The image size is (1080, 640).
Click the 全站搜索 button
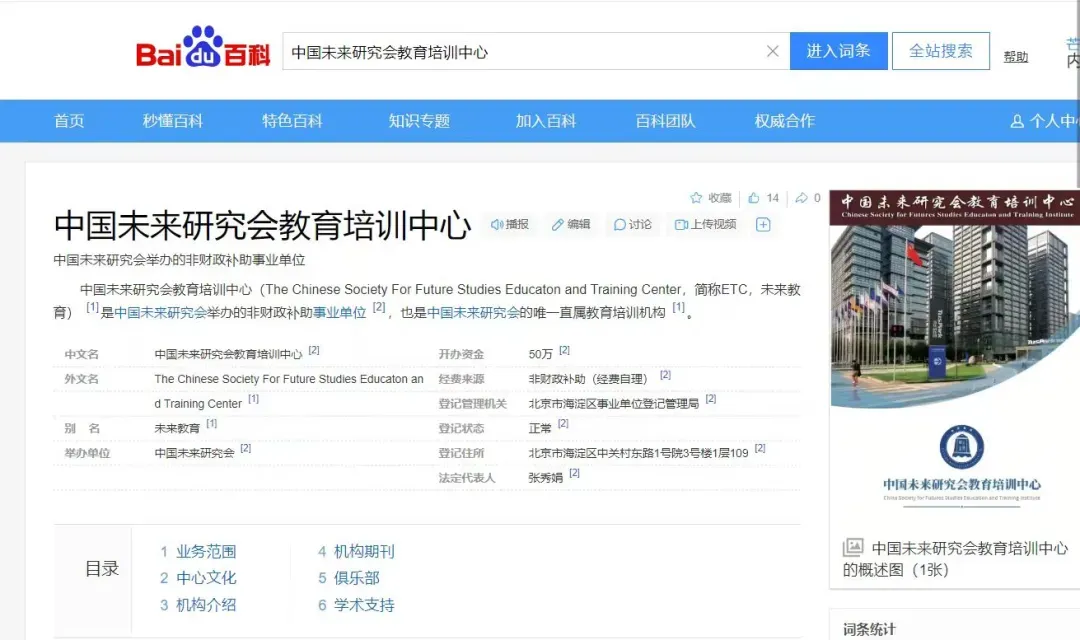940,51
